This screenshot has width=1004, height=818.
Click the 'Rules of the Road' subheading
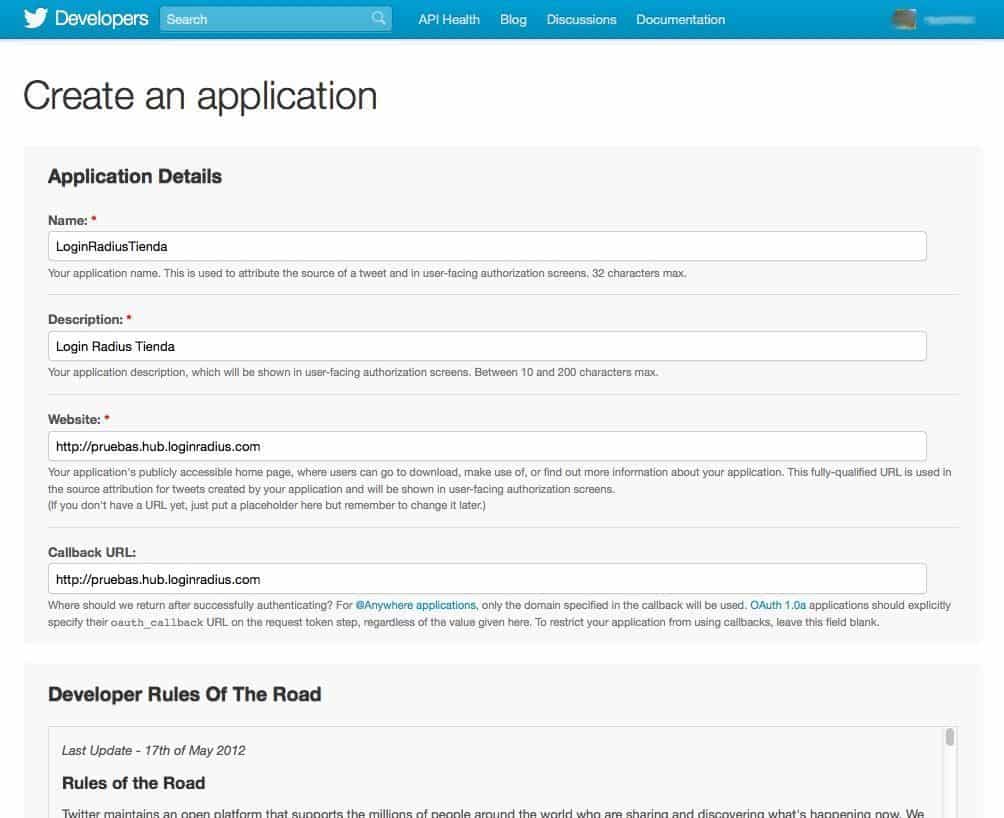(x=134, y=783)
